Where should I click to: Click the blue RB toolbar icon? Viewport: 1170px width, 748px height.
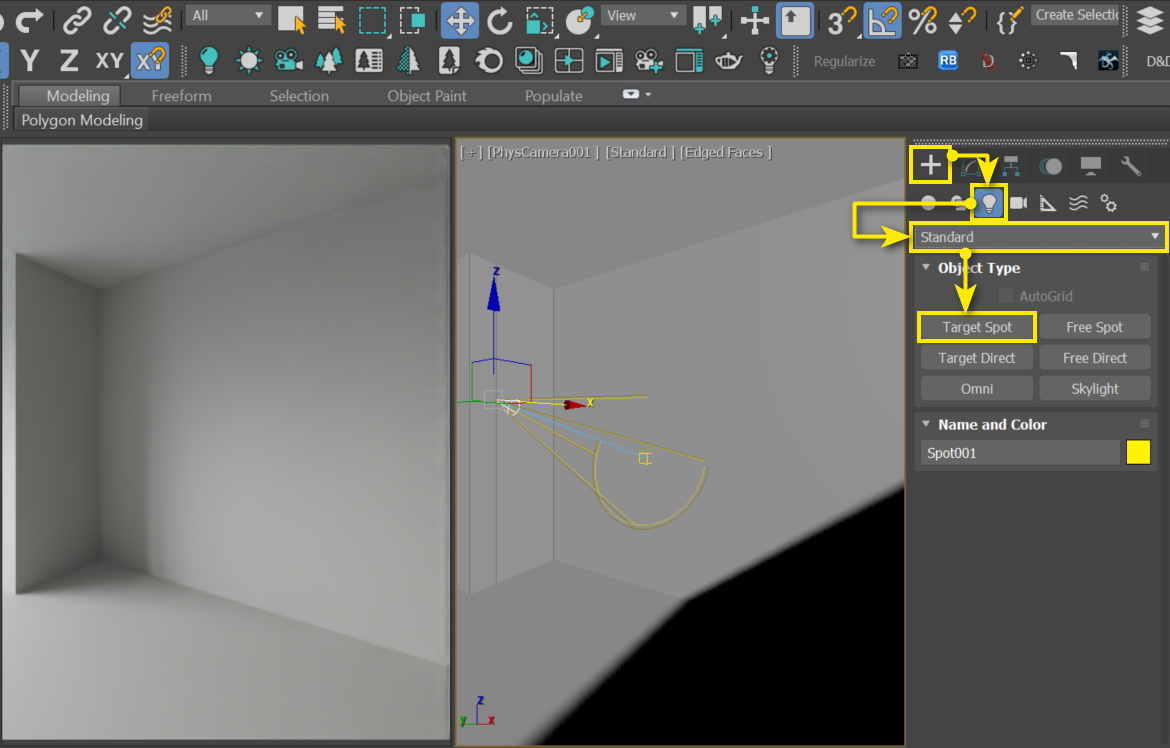pos(948,60)
